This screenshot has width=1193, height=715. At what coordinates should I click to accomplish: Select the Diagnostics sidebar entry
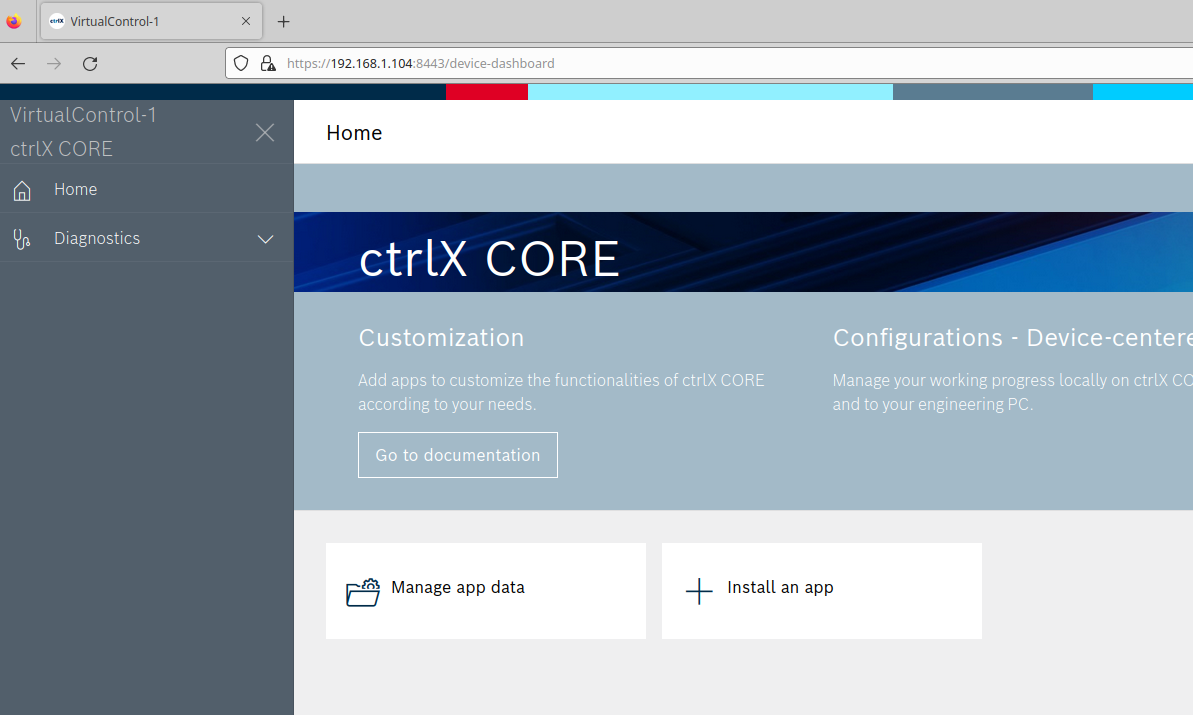click(97, 238)
